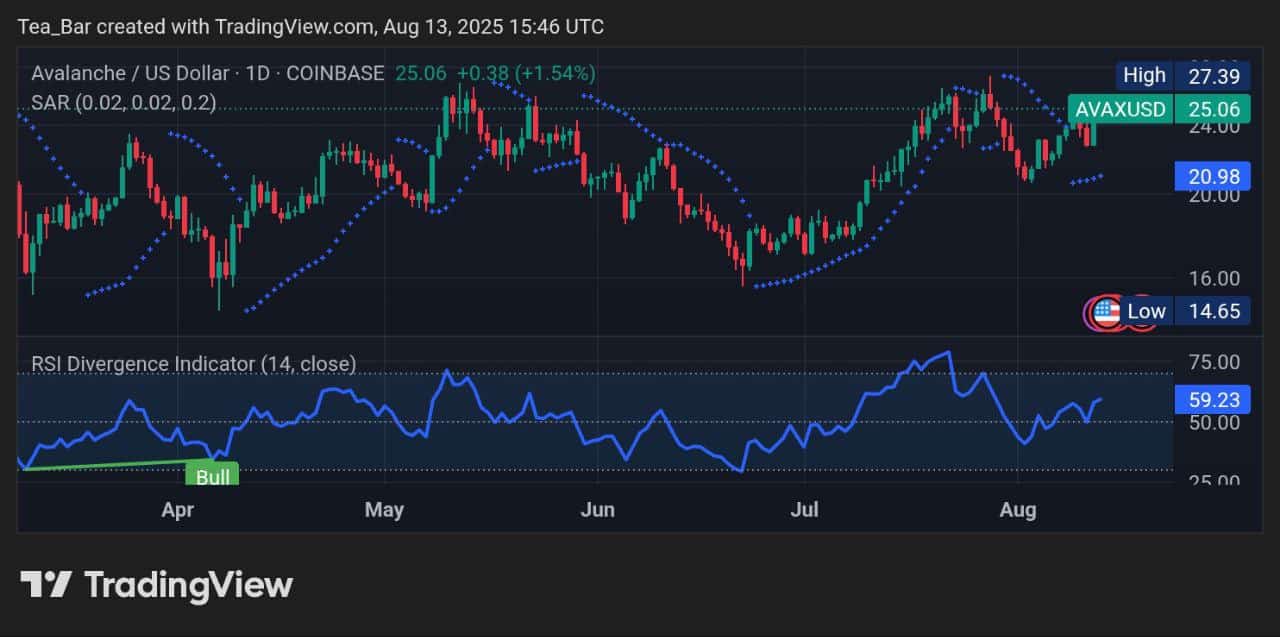This screenshot has width=1280, height=637.
Task: Click the AVAXUSD price label
Action: (x=1120, y=109)
